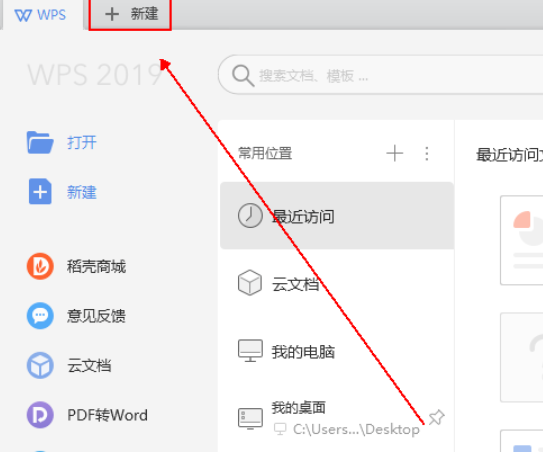Open the 新建 tab at the top

130,15
